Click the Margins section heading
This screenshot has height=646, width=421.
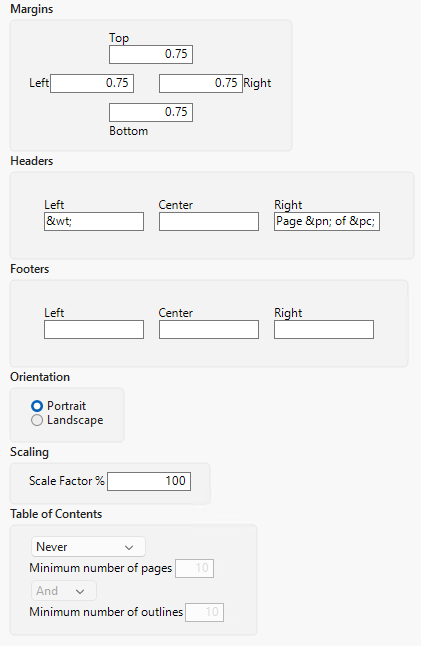pyautogui.click(x=32, y=9)
